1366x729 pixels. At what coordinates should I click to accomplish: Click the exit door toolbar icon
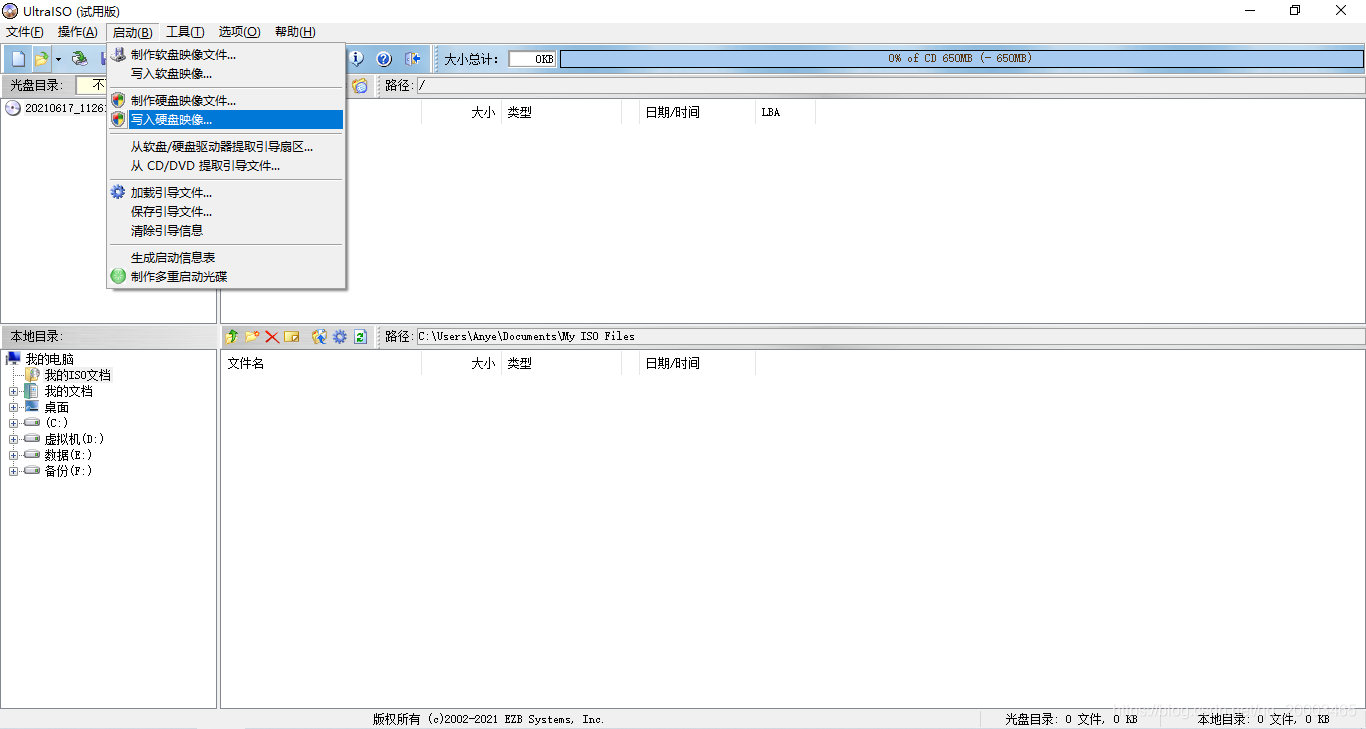pos(412,59)
